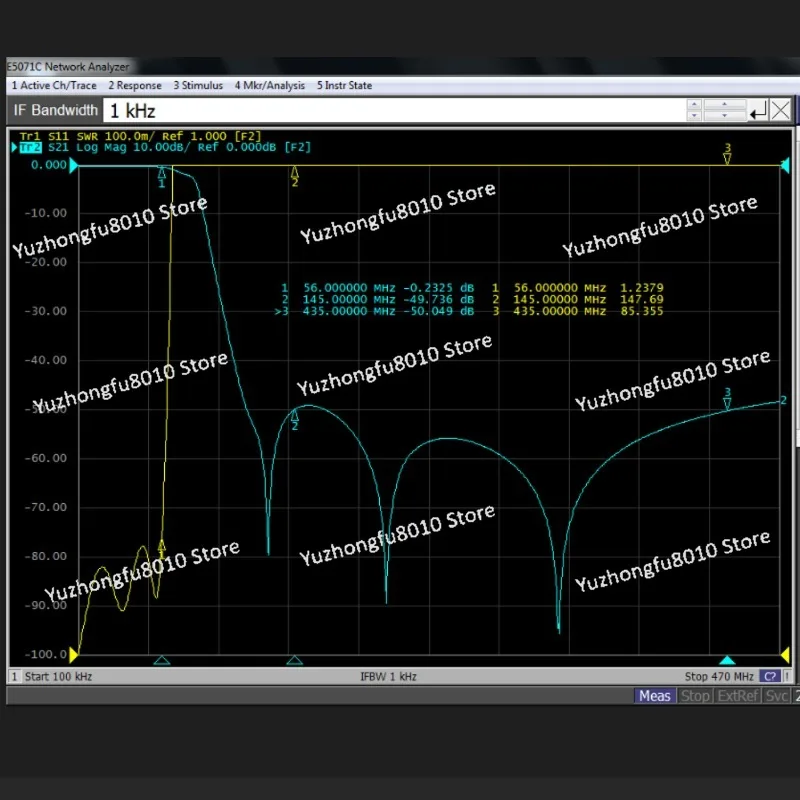The height and width of the screenshot is (800, 800).
Task: Click the C? correction status indicator
Action: [770, 677]
